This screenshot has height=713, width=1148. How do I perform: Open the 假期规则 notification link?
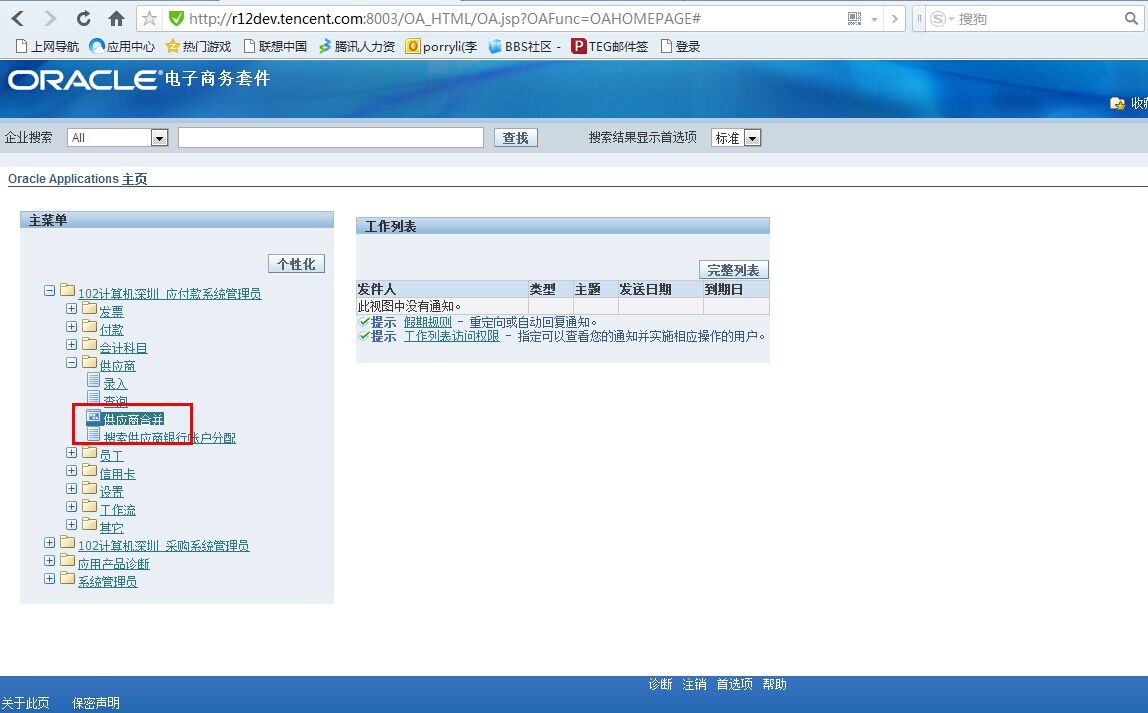click(x=428, y=321)
